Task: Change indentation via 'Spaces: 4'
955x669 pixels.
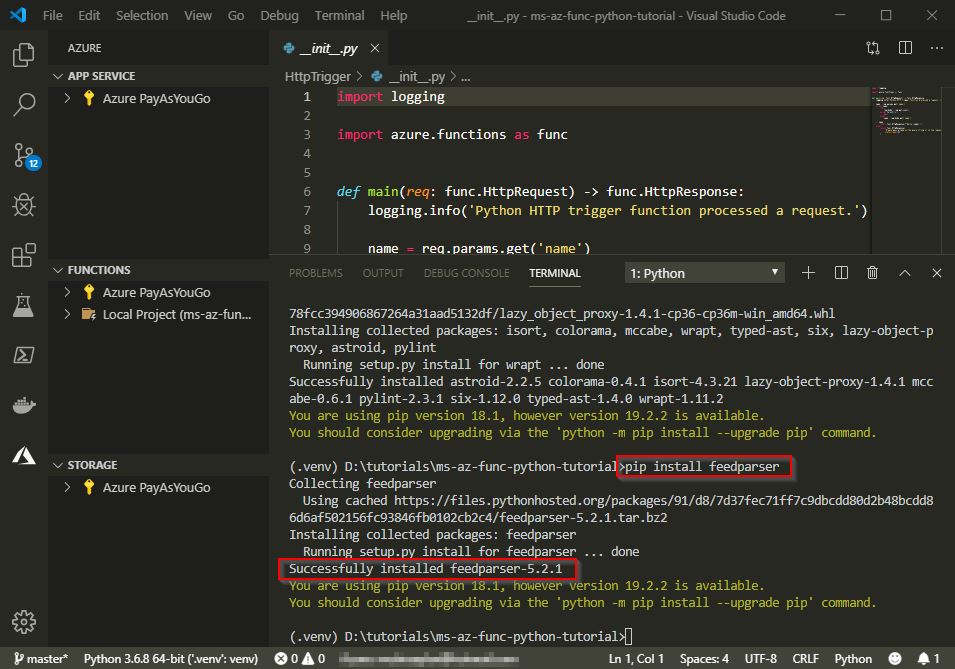Action: 704,659
